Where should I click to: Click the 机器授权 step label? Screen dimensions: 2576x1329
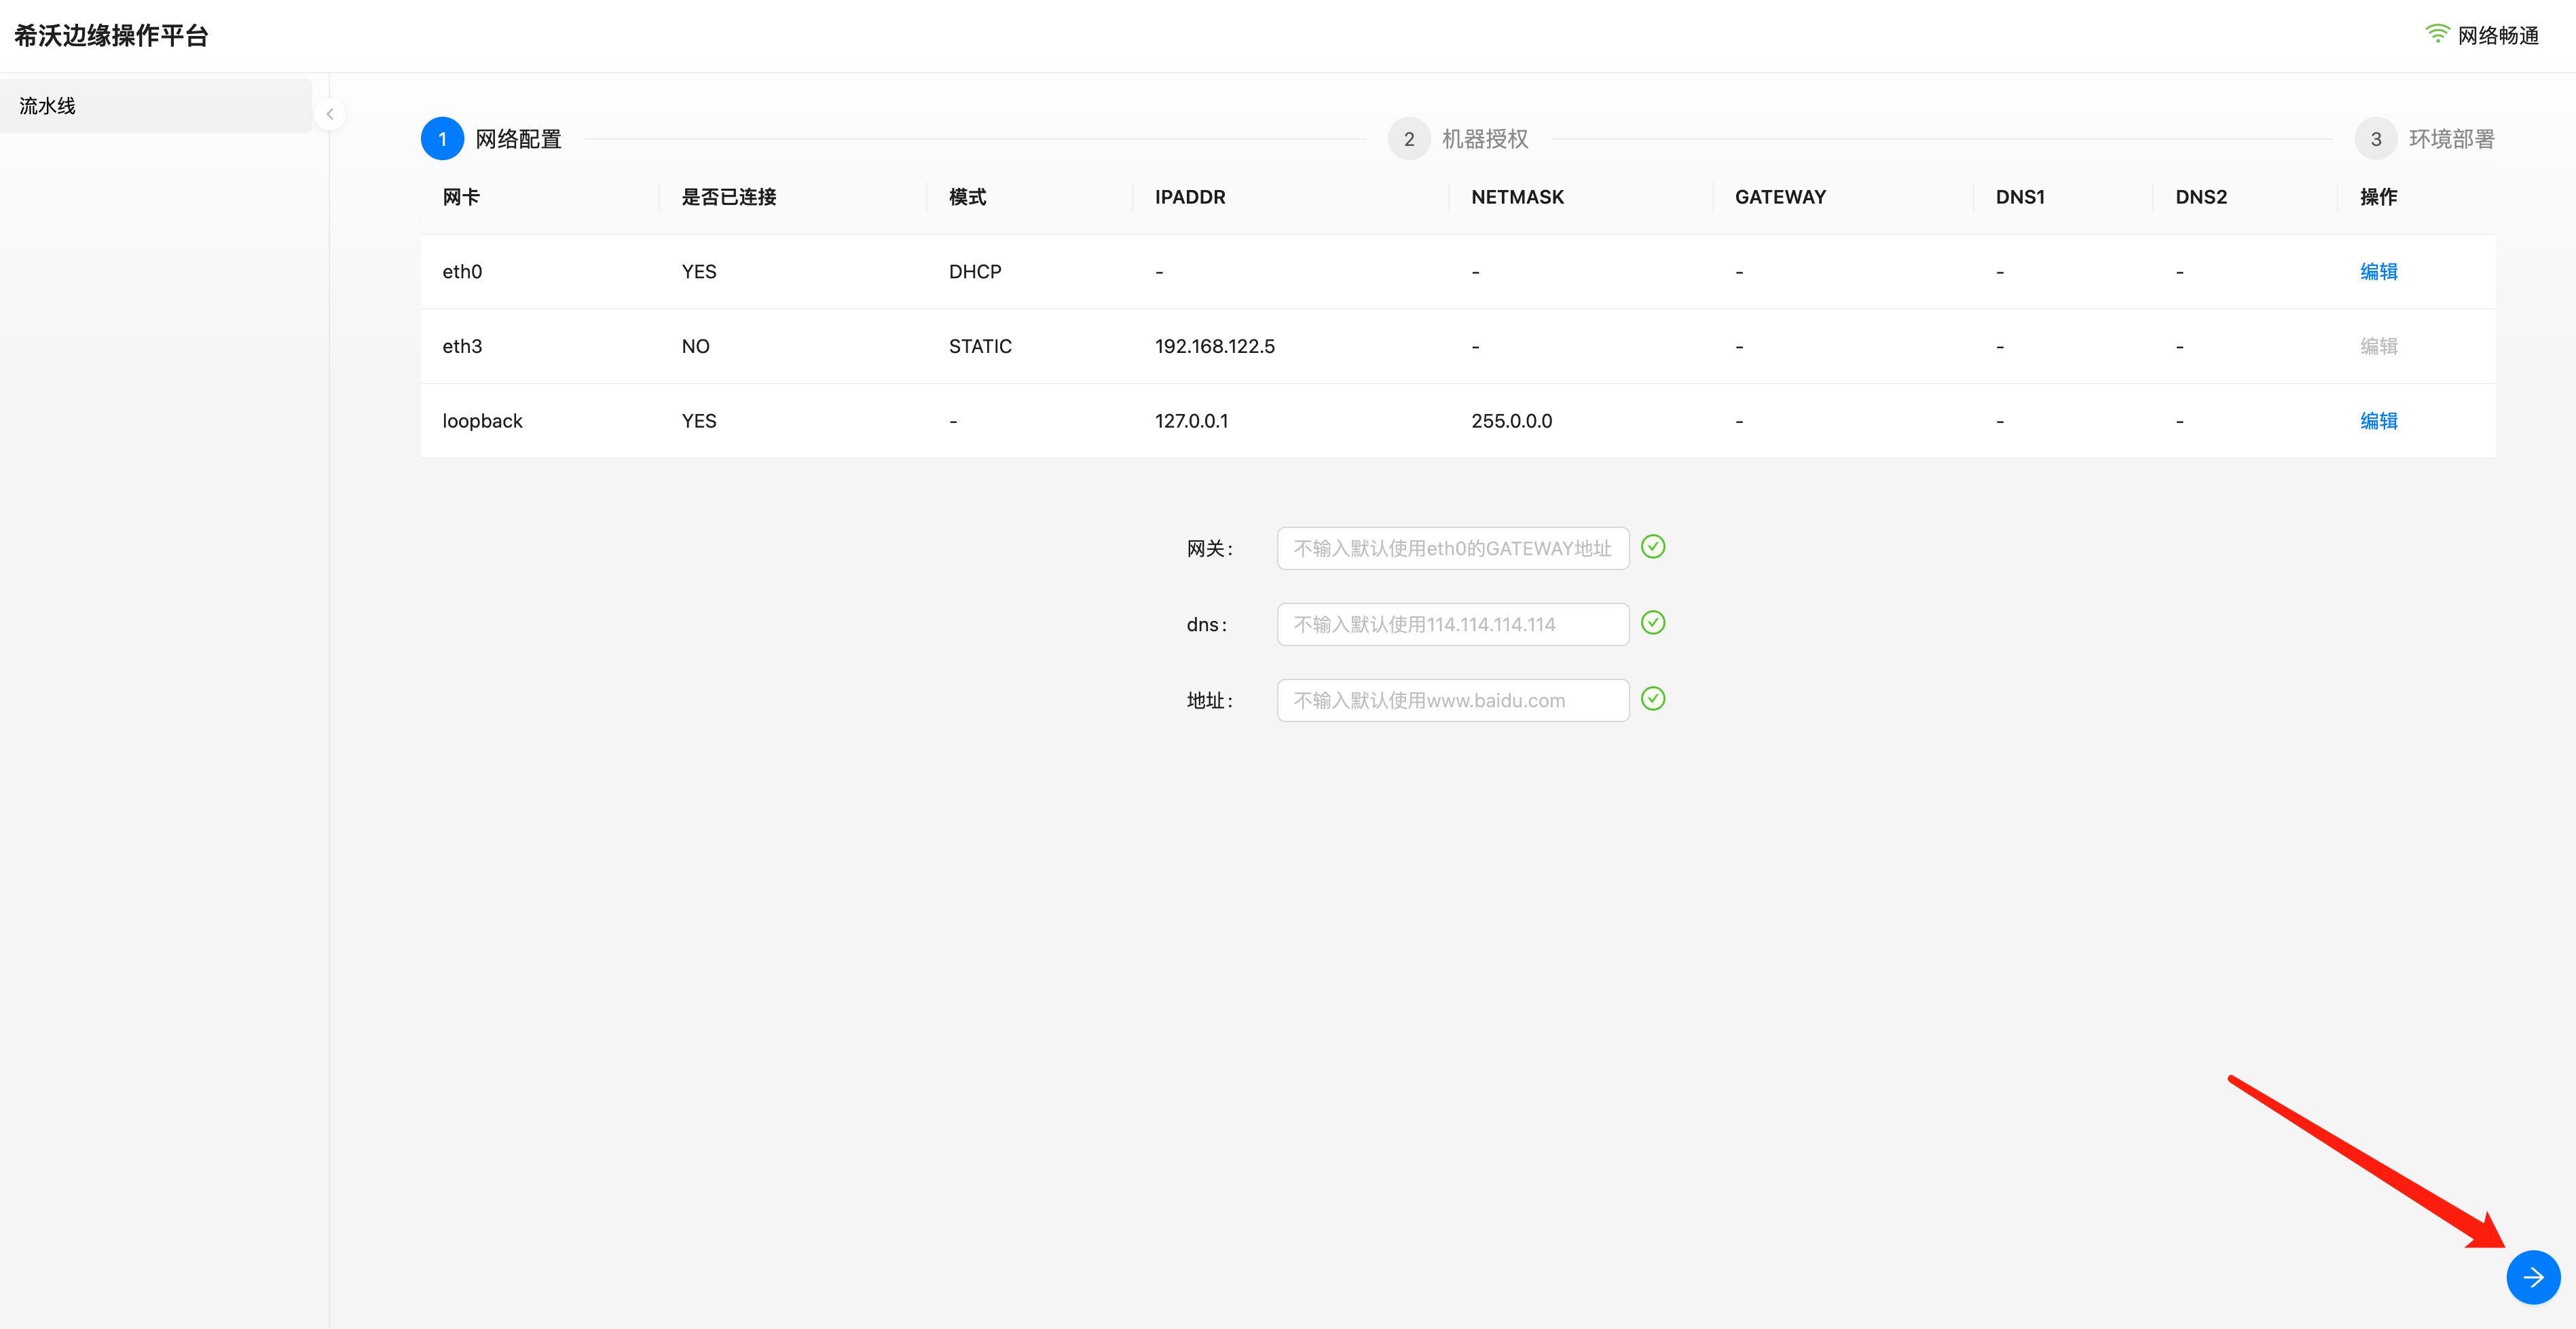click(x=1484, y=139)
